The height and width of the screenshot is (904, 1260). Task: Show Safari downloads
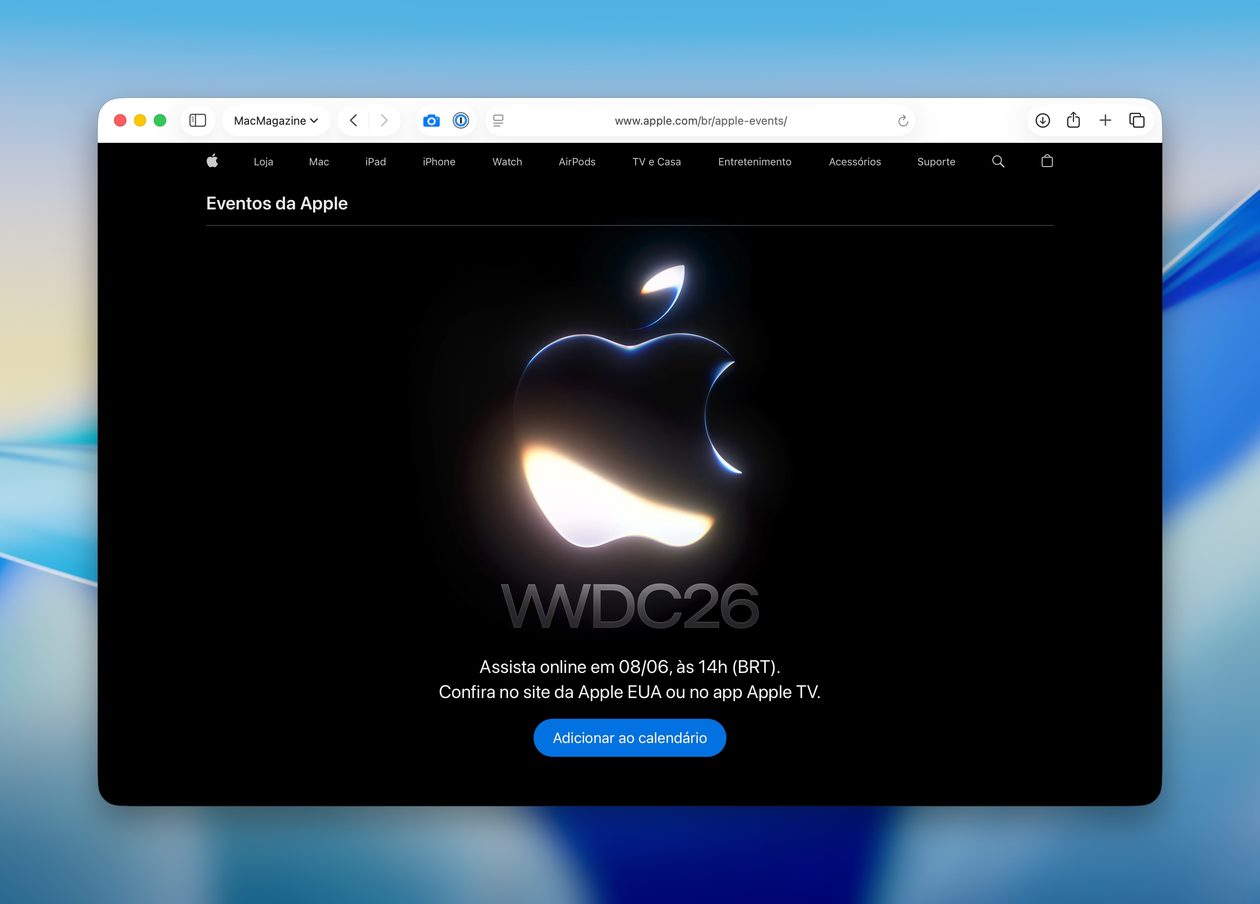1042,120
